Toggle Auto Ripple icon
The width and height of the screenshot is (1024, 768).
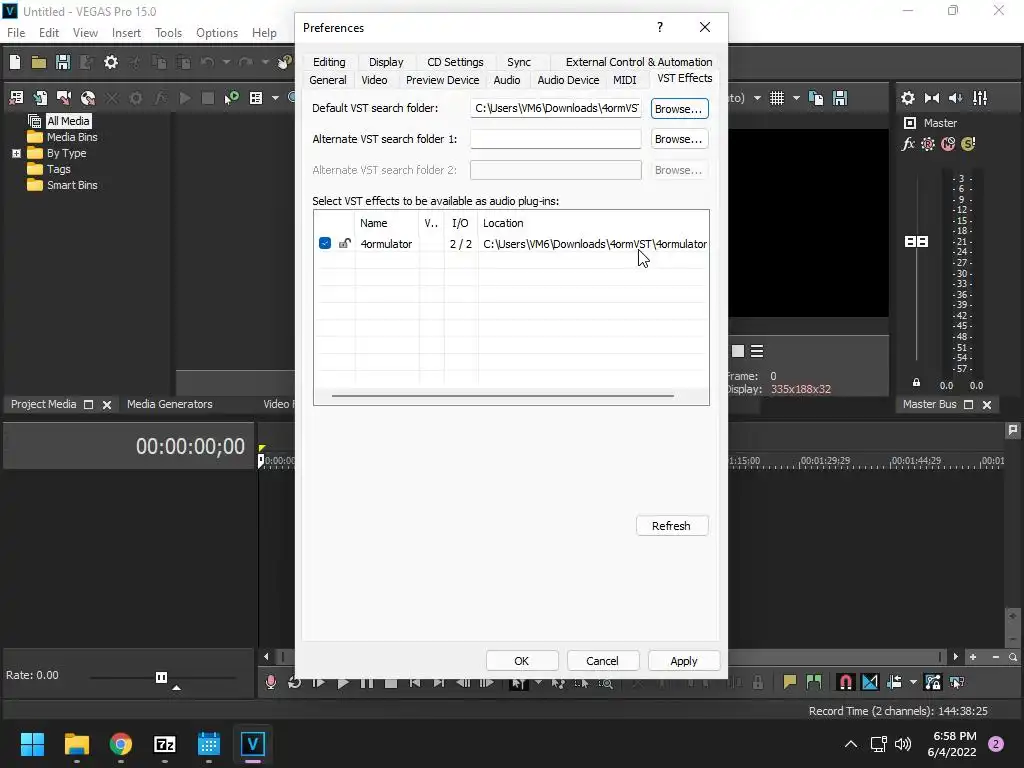pos(894,682)
